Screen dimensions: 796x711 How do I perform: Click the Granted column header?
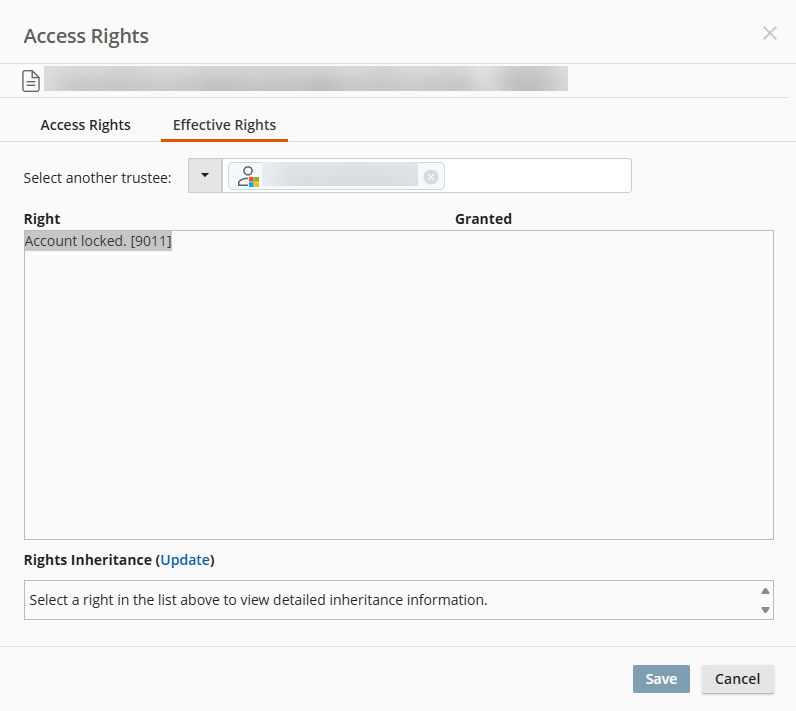point(483,219)
